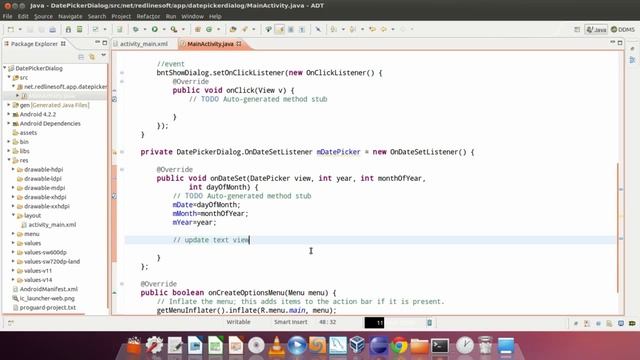The width and height of the screenshot is (640, 360).
Task: Toggle folding for the onClick method
Action: 122,82
